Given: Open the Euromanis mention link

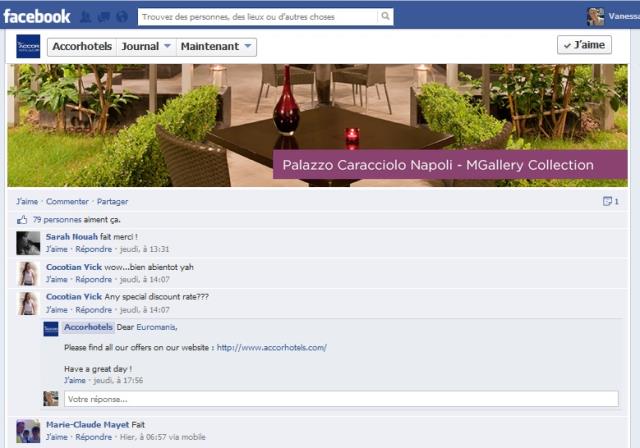Looking at the screenshot, I should click(156, 327).
